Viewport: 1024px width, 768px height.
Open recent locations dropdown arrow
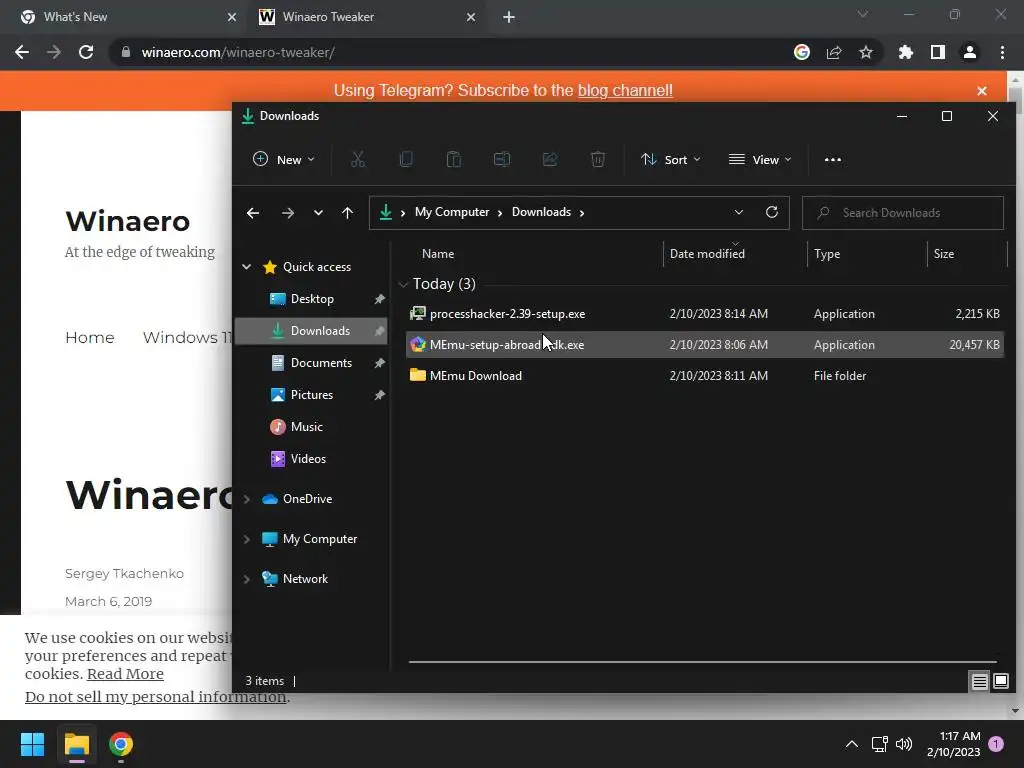click(318, 213)
